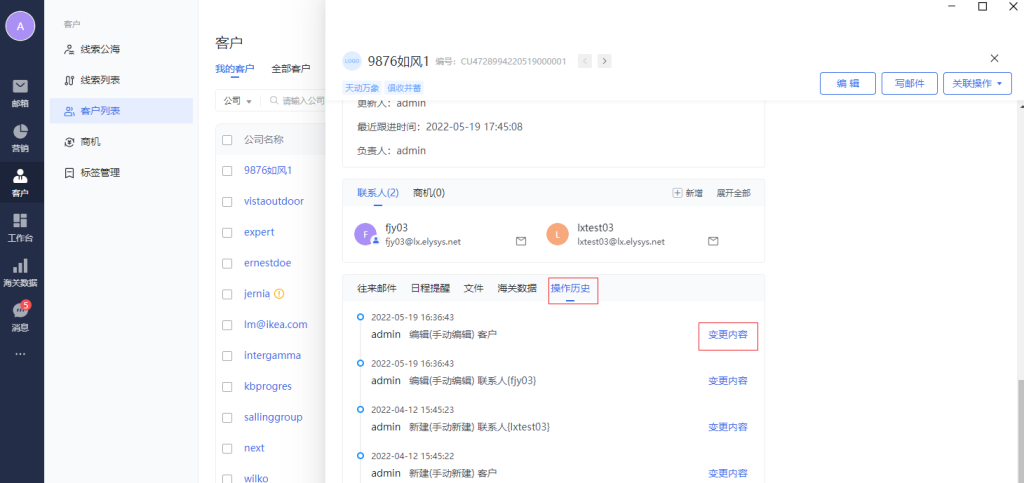Expand the 公司 filter dropdown
Viewport: 1024px width, 483px height.
(237, 101)
